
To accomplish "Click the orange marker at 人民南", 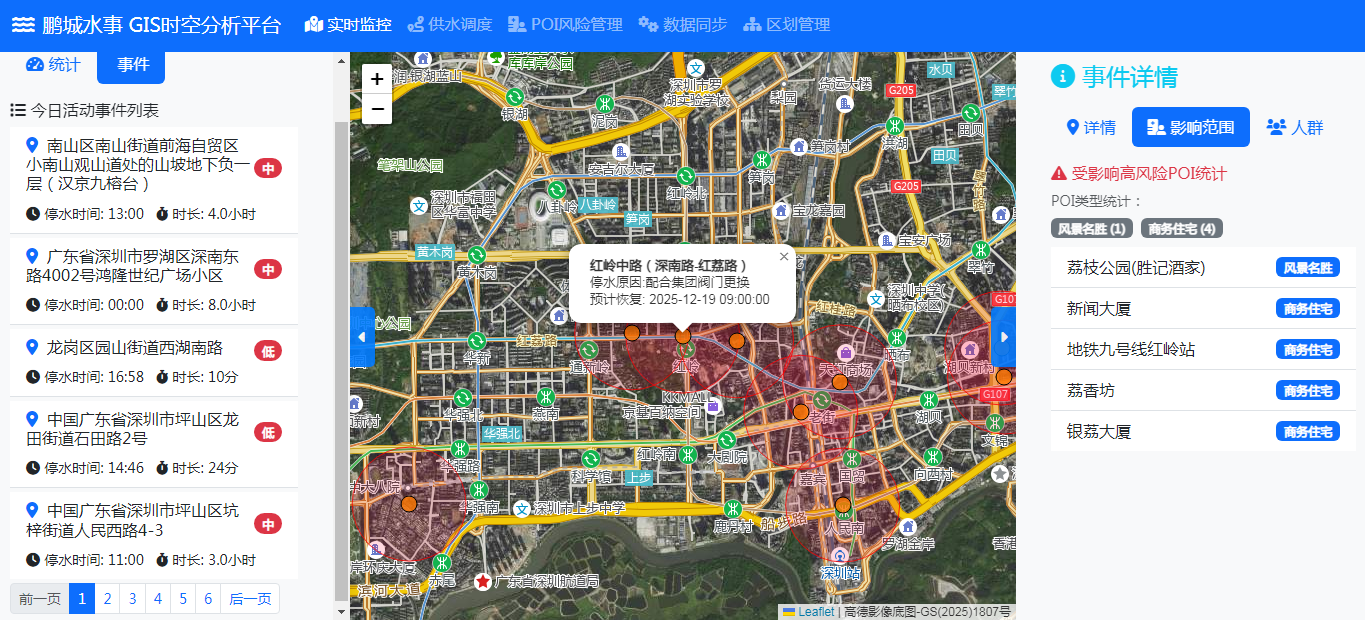I will point(843,505).
